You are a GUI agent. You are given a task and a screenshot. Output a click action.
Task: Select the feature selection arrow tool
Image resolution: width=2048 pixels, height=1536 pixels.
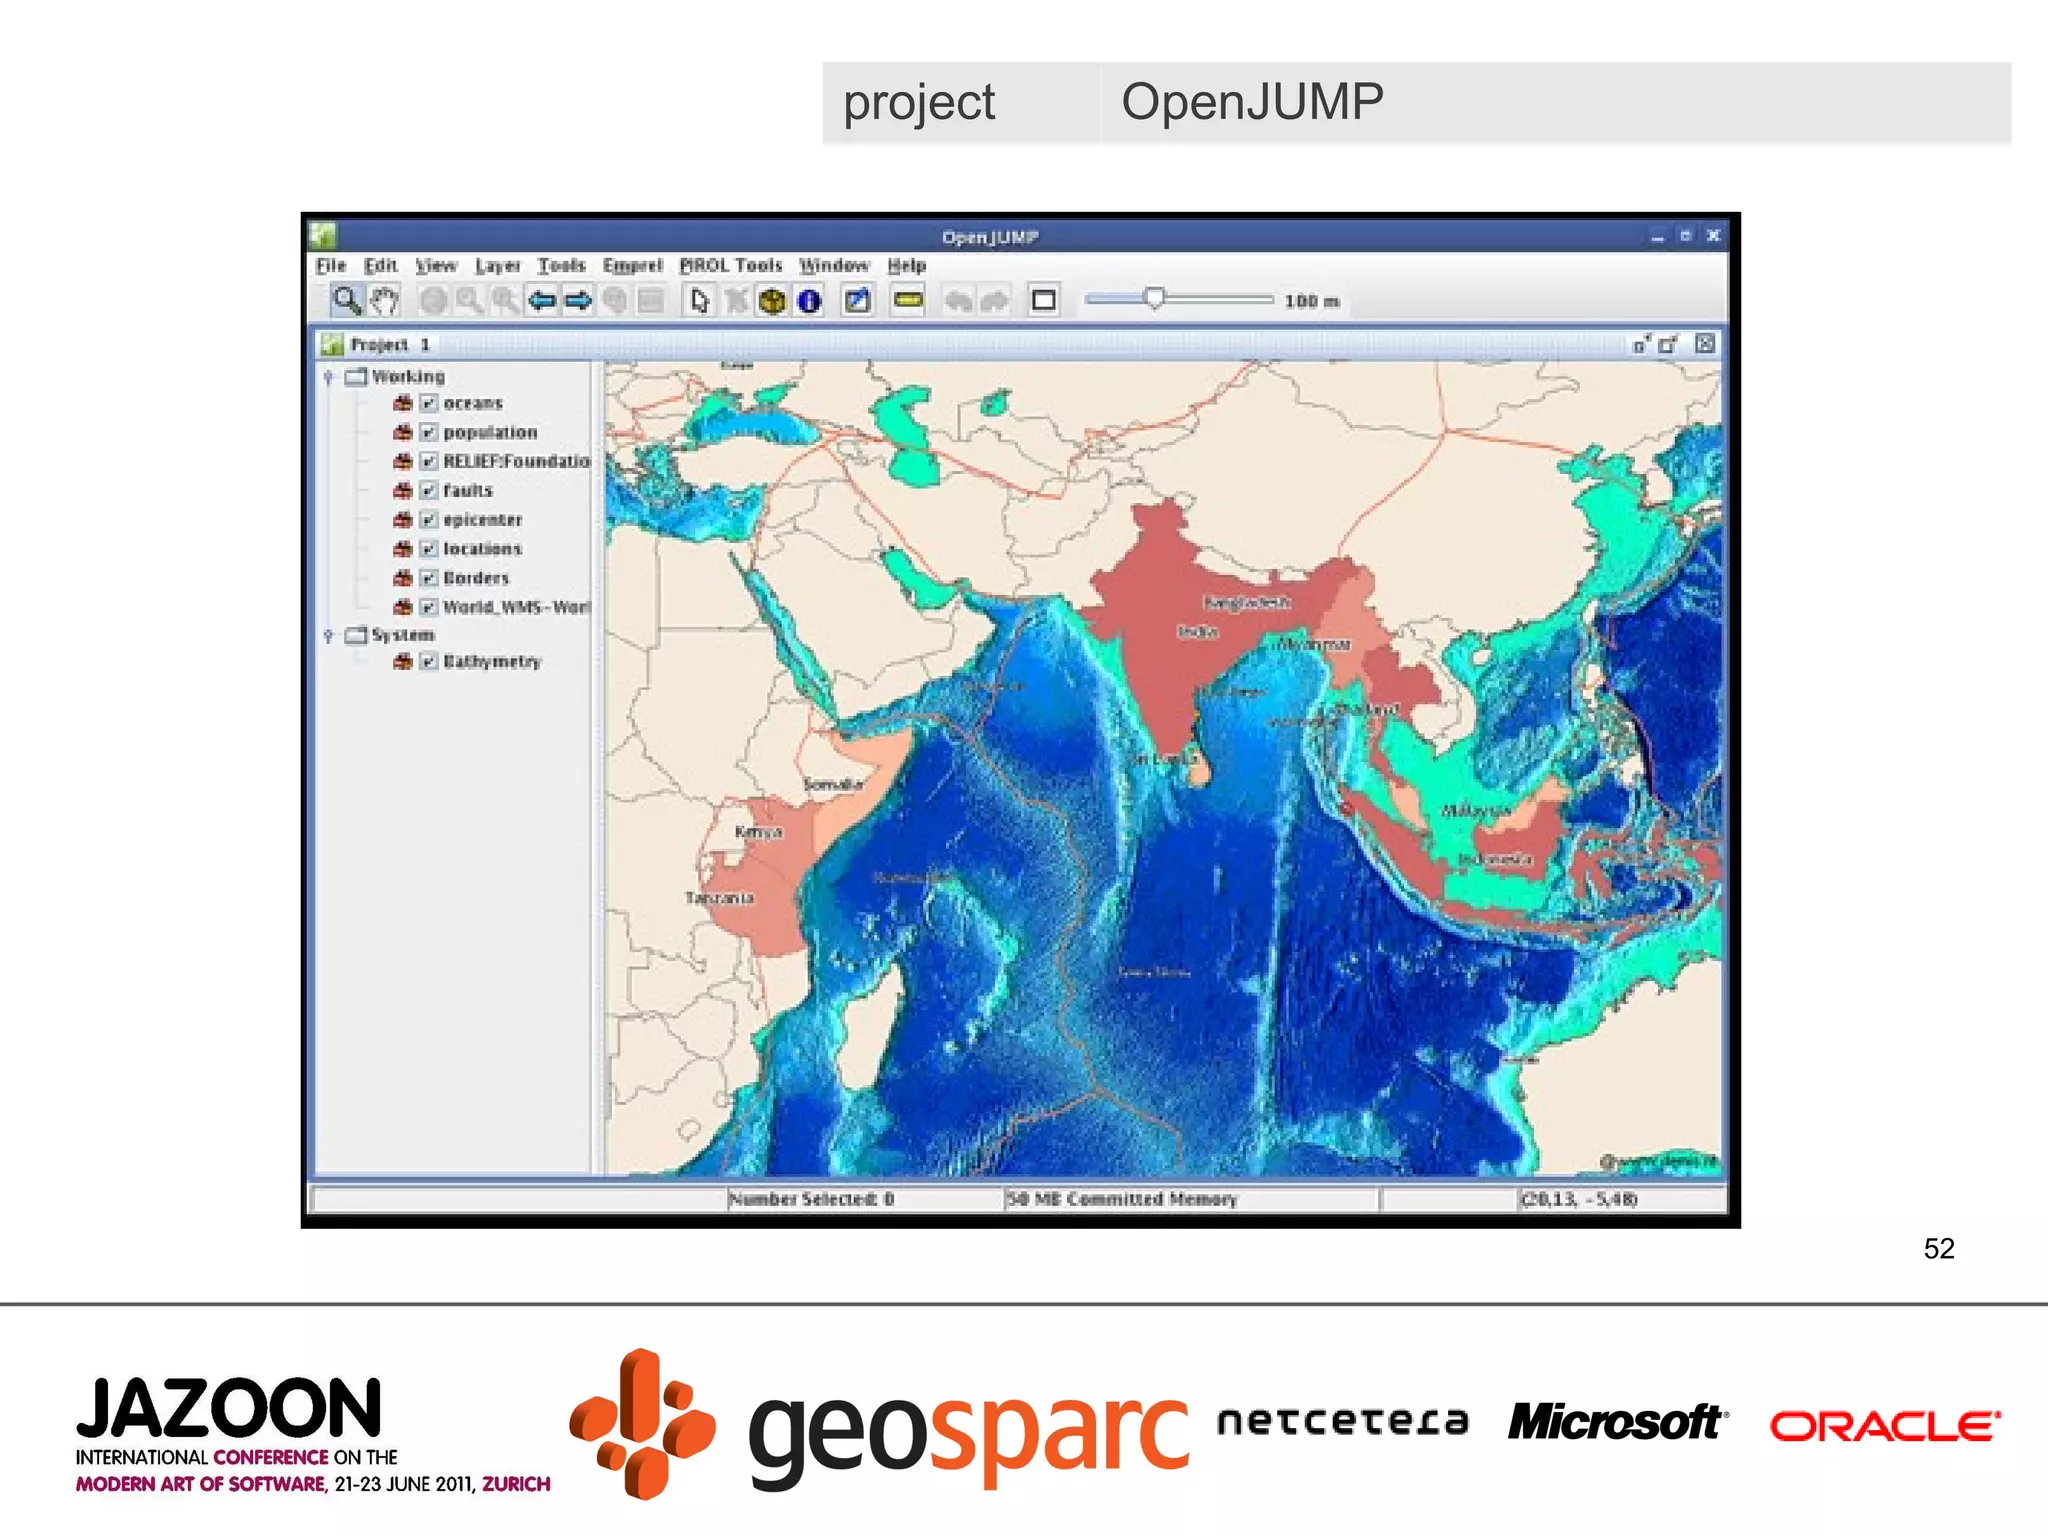699,300
